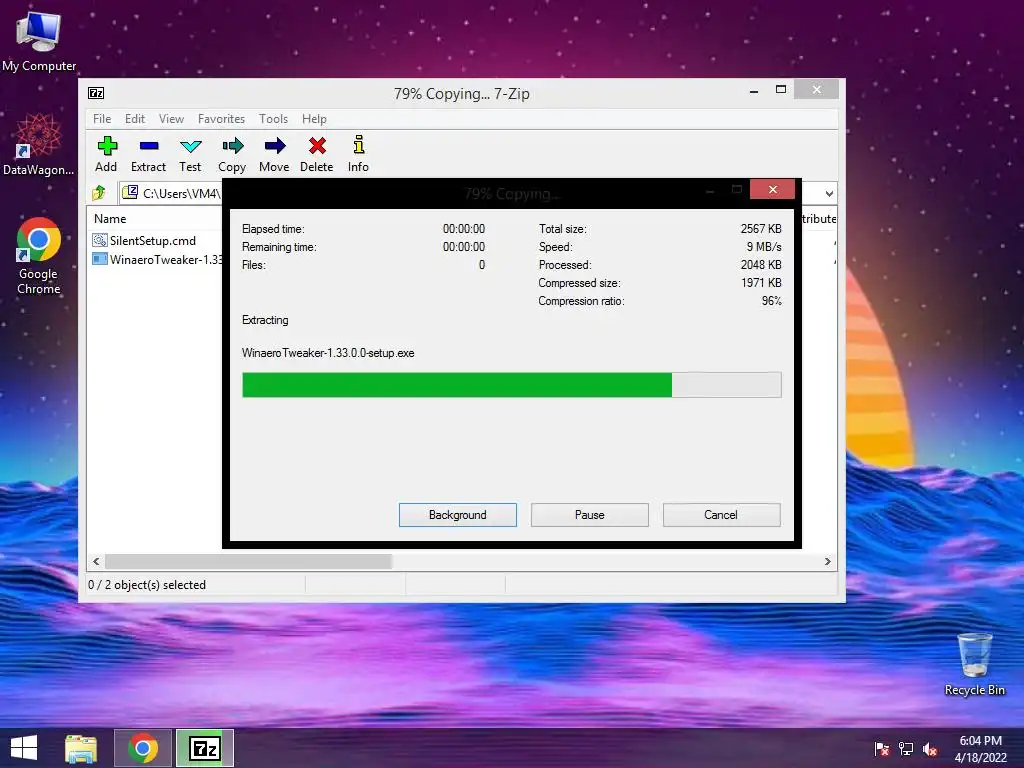Click the '0 / 2 object(s) selected' status text
This screenshot has width=1024, height=768.
tap(147, 584)
